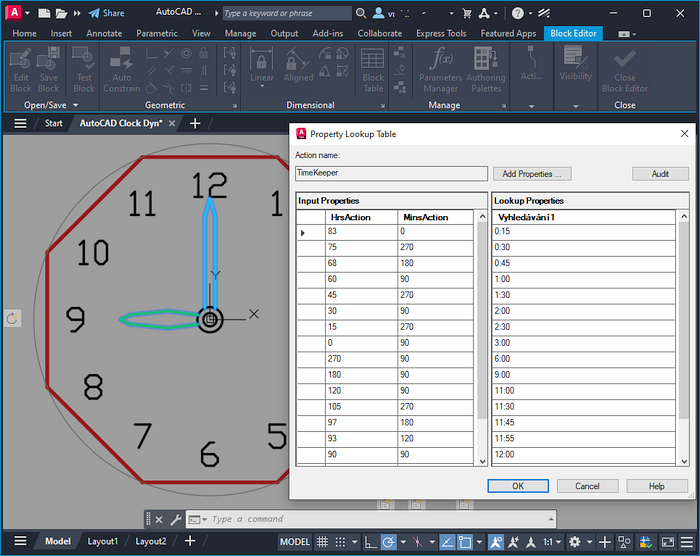The width and height of the screenshot is (700, 556).
Task: Click the Save Block icon
Action: 48,70
